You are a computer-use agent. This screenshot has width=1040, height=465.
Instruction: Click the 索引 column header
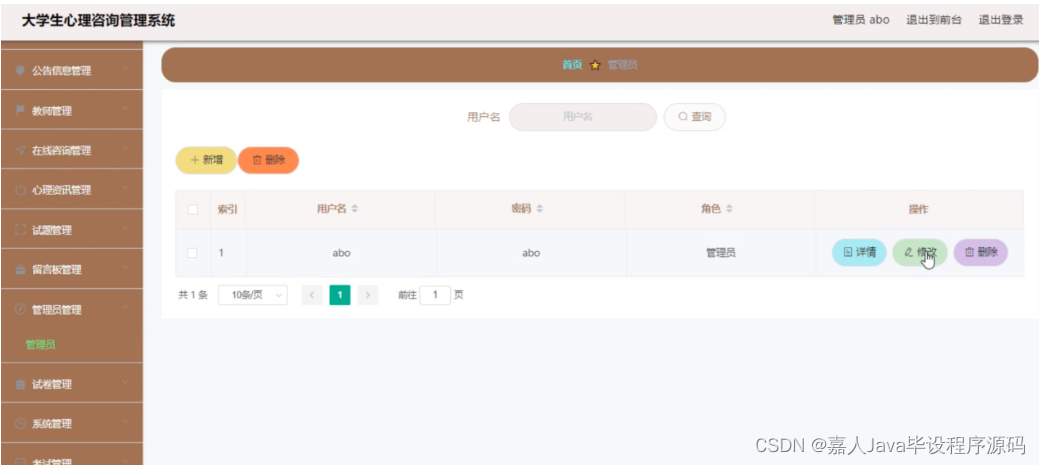pos(228,209)
